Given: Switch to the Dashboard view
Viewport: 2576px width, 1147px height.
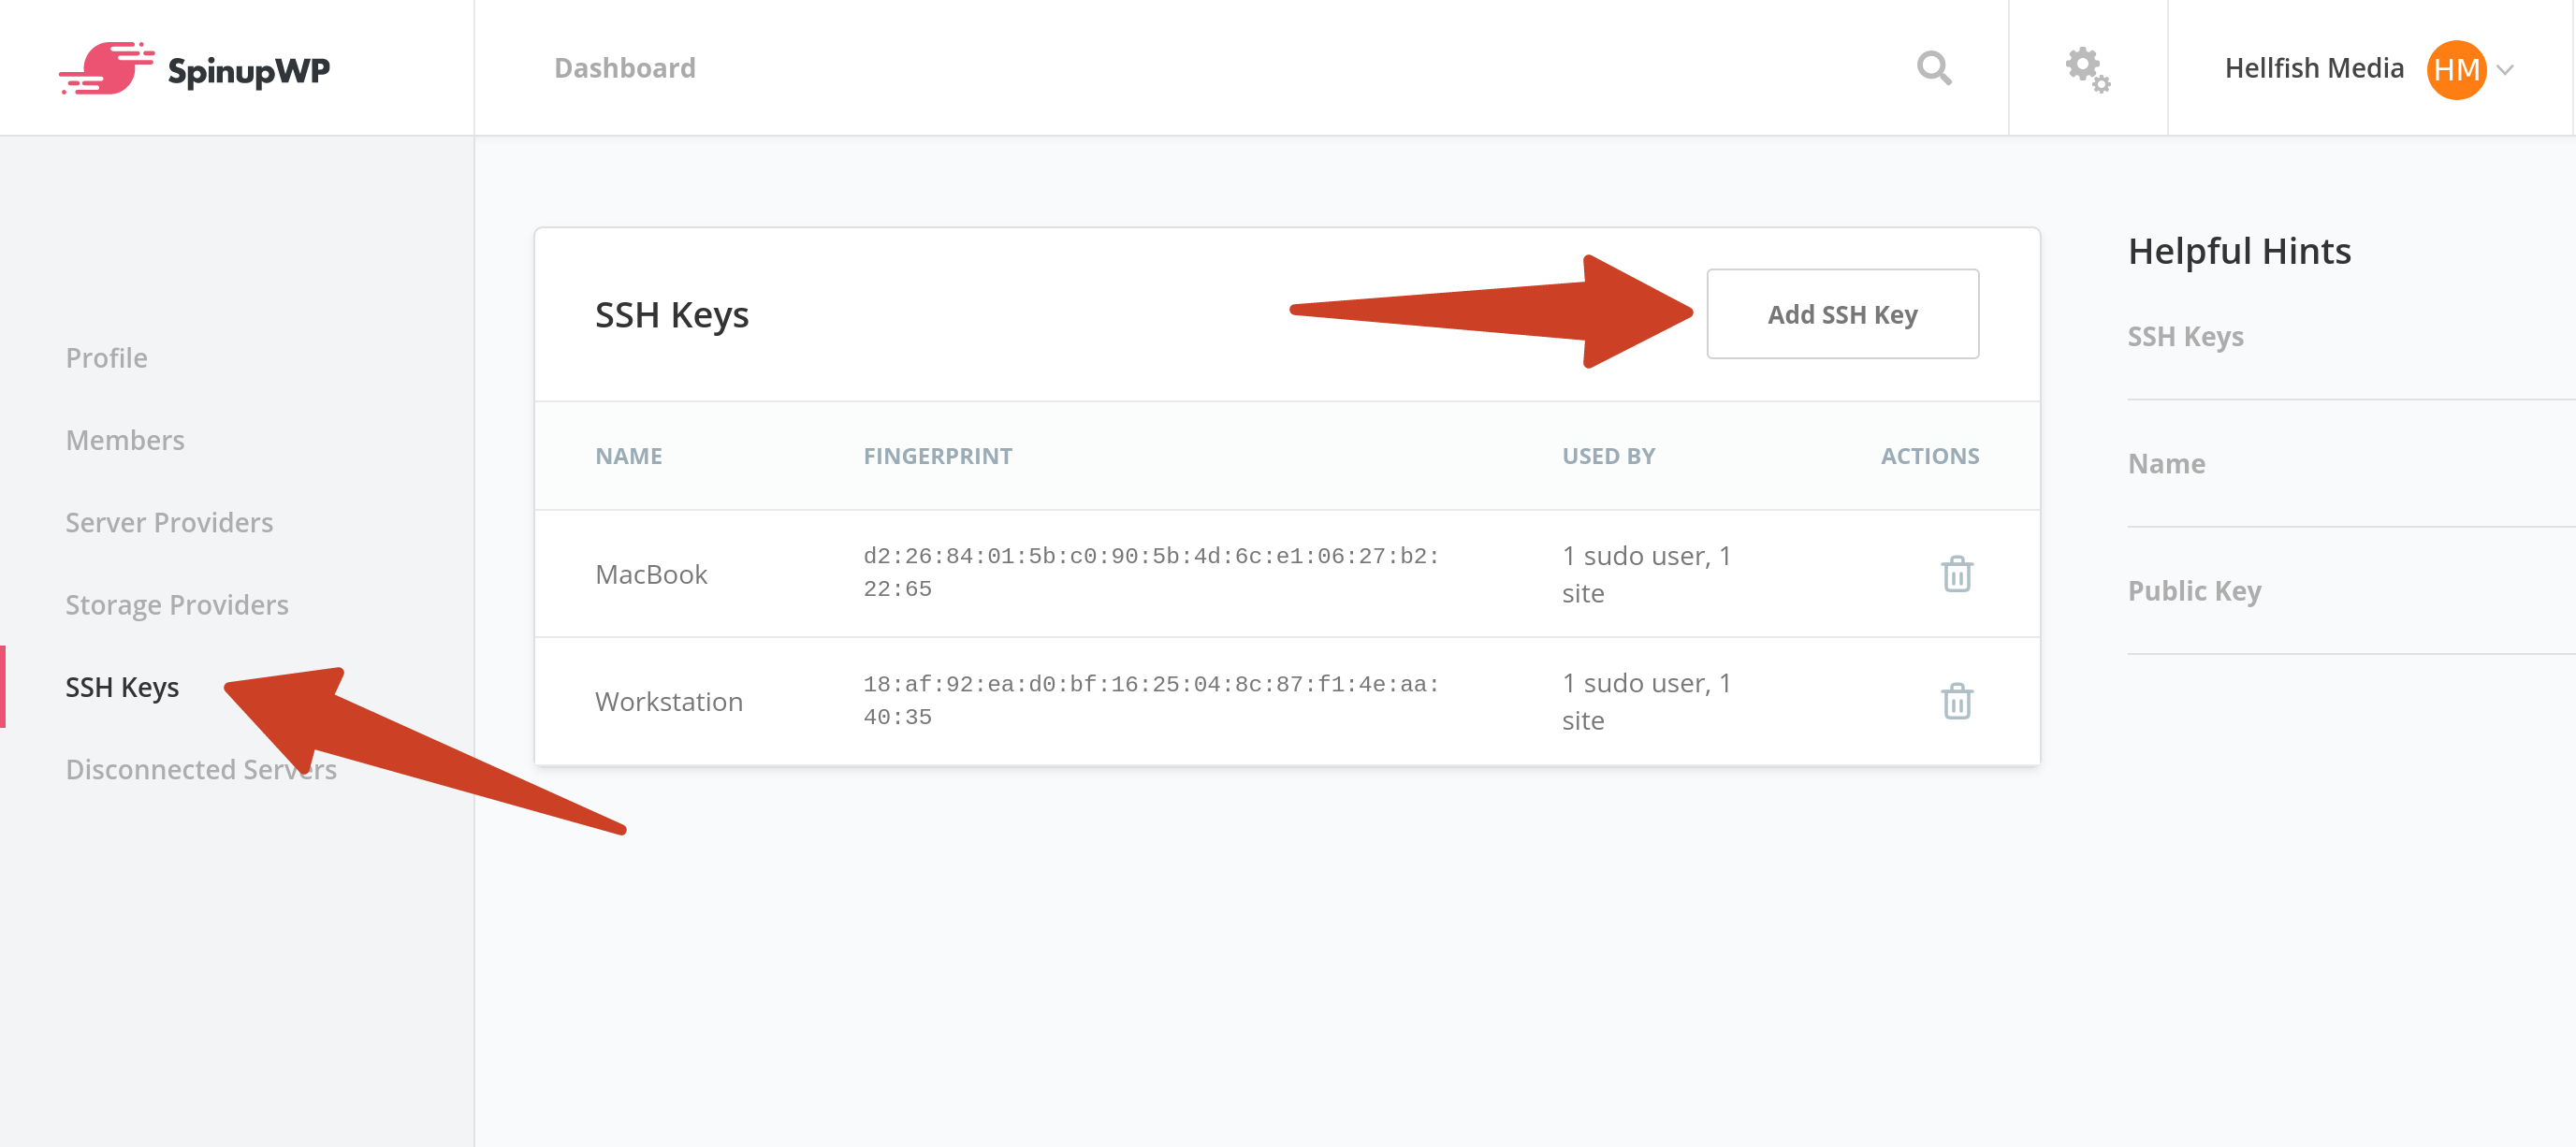Looking at the screenshot, I should [624, 68].
